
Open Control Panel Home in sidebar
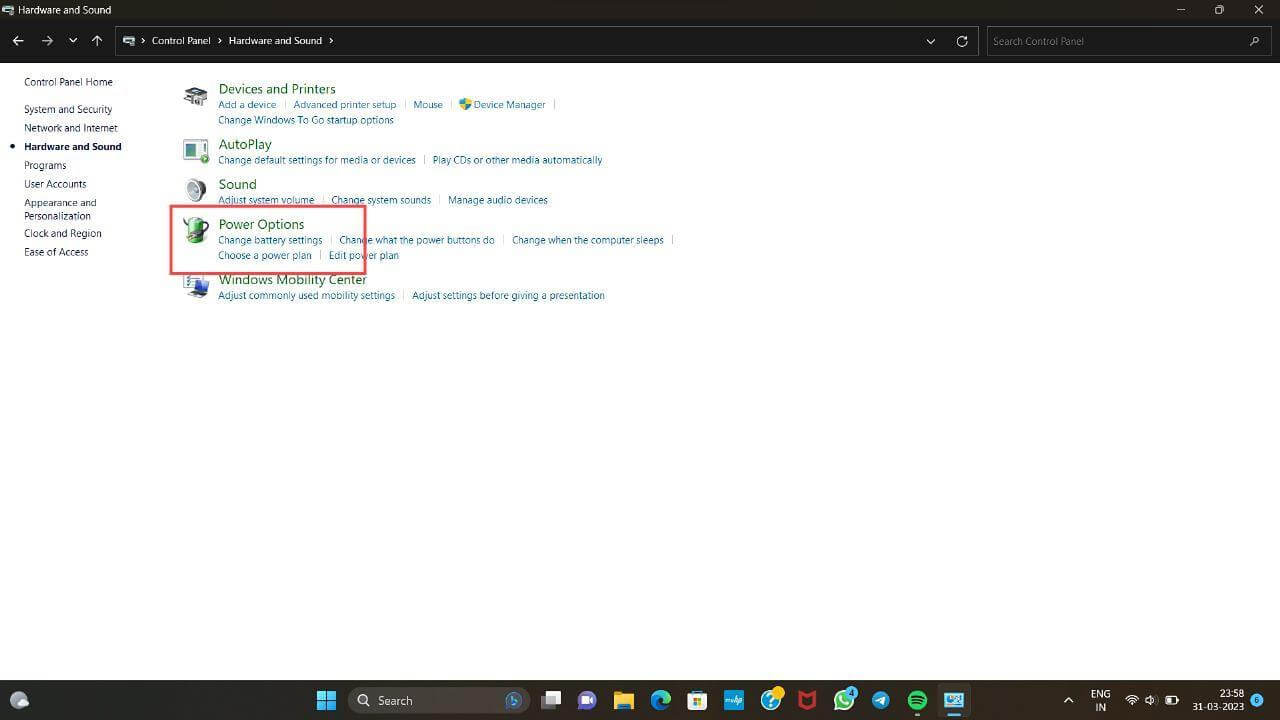coord(68,82)
